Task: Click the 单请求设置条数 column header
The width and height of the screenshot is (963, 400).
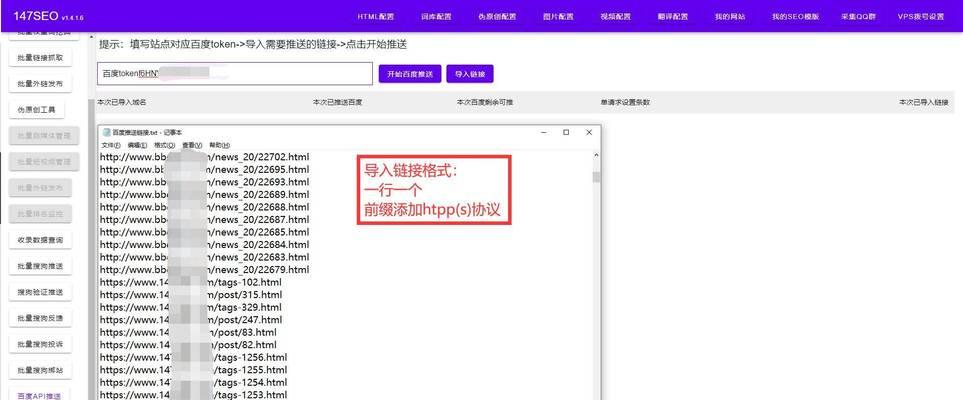Action: (x=625, y=102)
